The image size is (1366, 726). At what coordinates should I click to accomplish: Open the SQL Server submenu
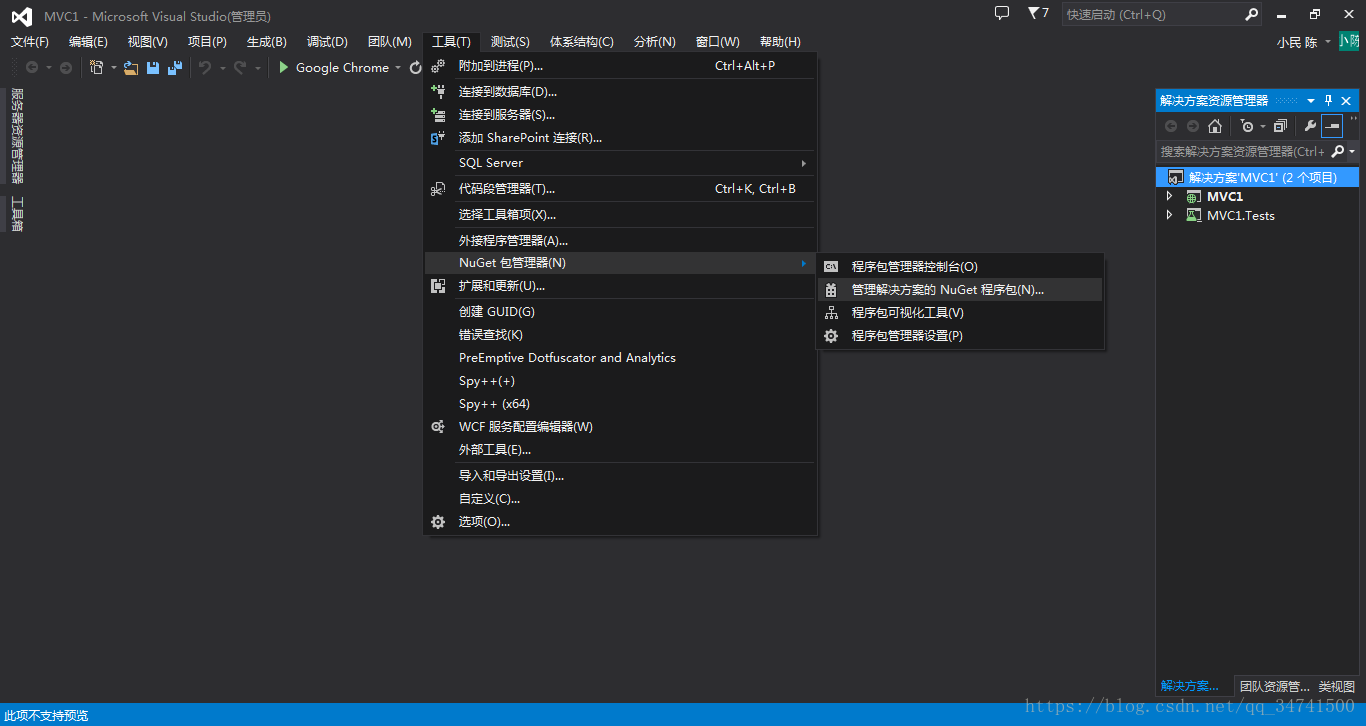[x=621, y=163]
